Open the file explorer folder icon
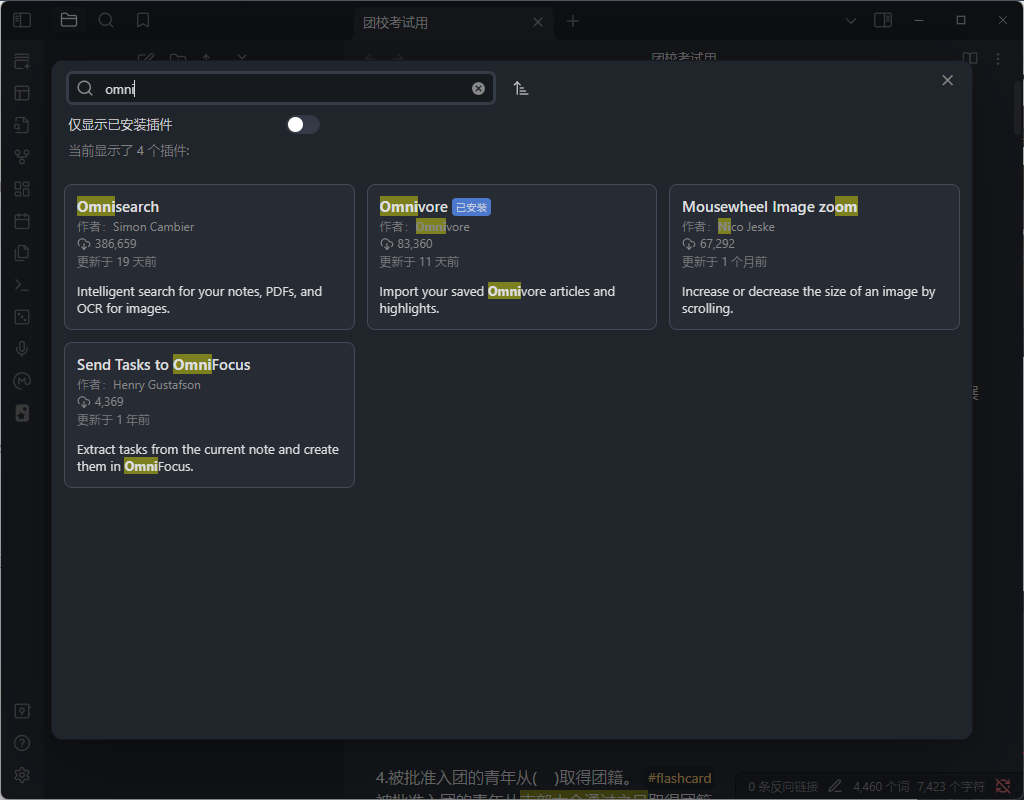The width and height of the screenshot is (1024, 800). pos(69,20)
